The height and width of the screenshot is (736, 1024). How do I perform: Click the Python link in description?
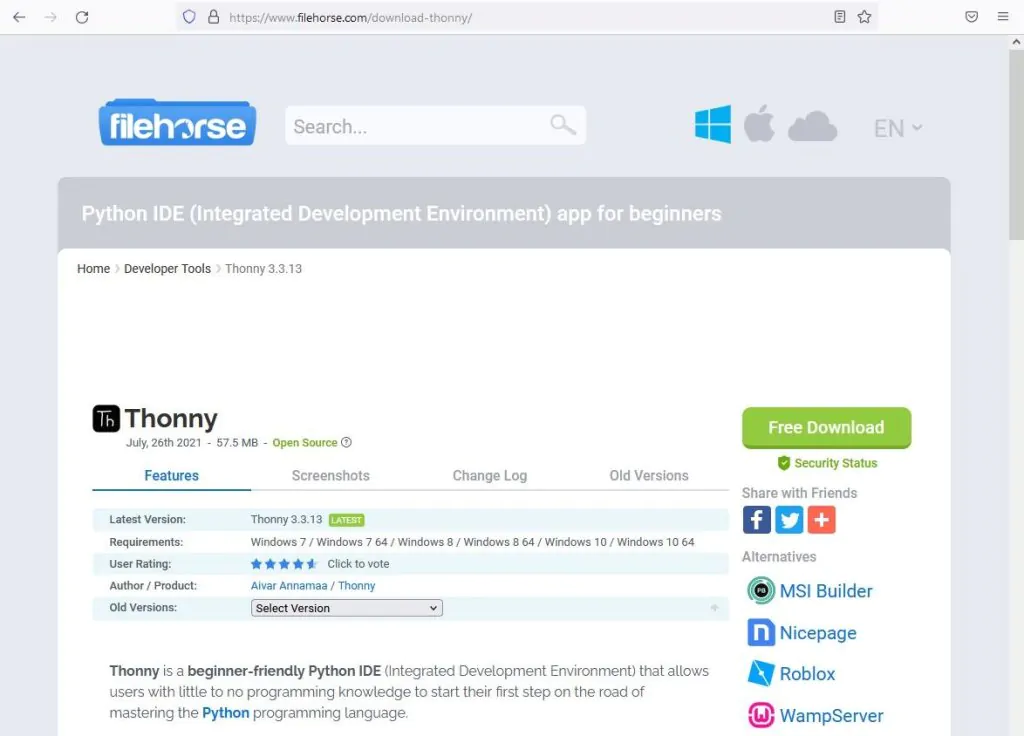coord(225,712)
